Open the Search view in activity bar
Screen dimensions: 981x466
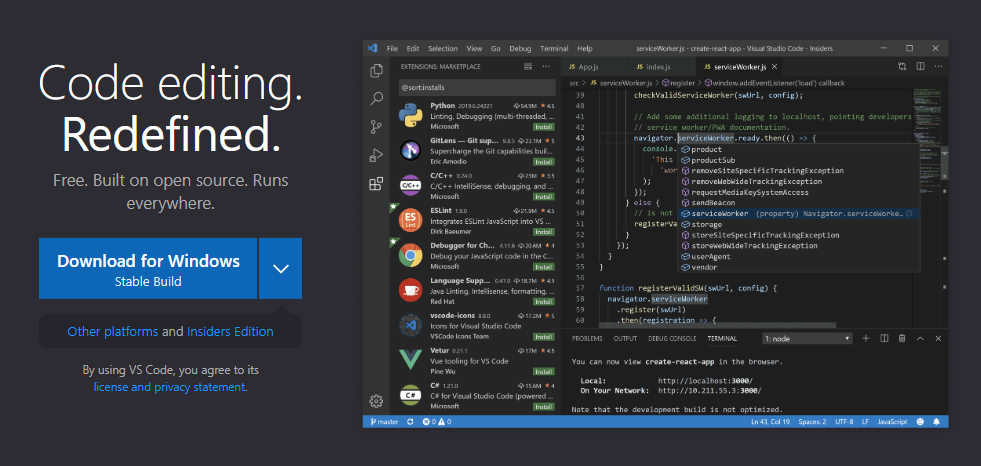[377, 98]
